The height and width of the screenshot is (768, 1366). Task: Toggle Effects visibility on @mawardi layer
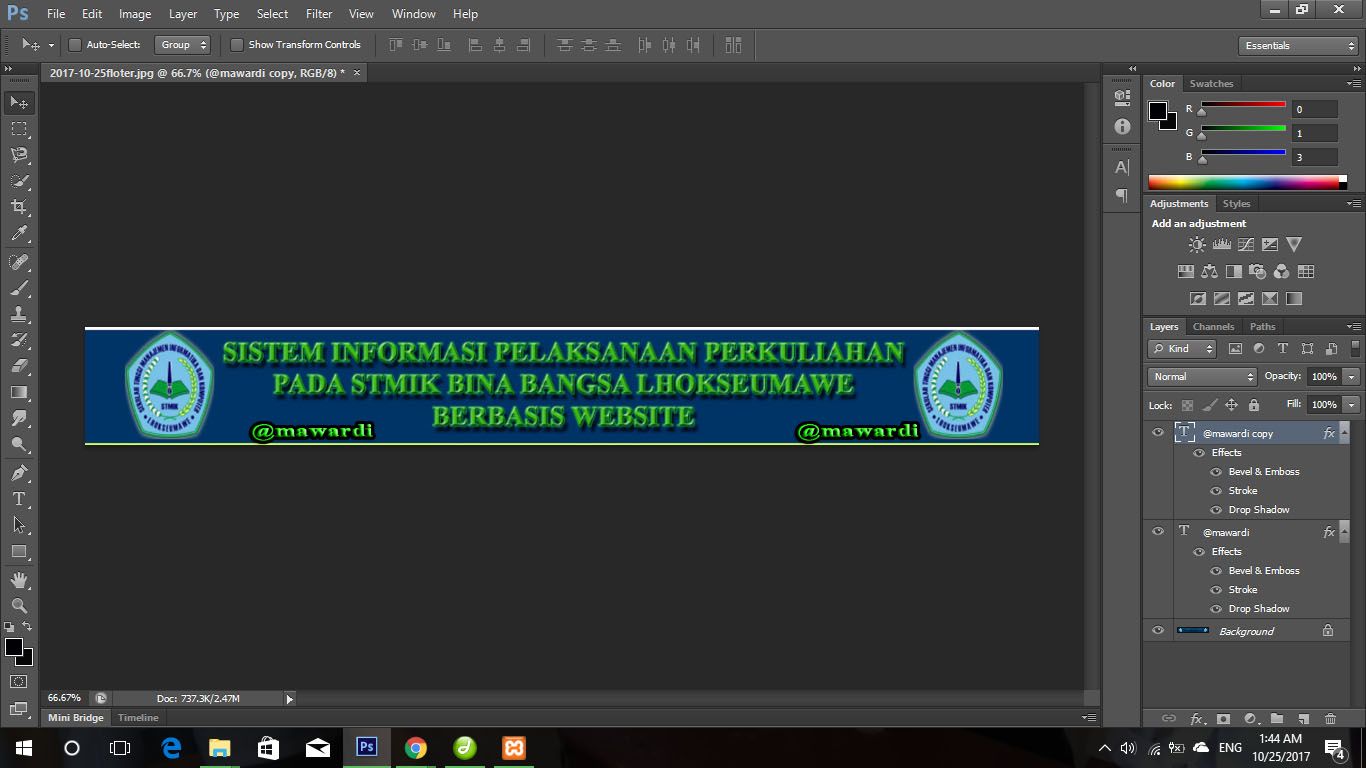tap(1199, 551)
